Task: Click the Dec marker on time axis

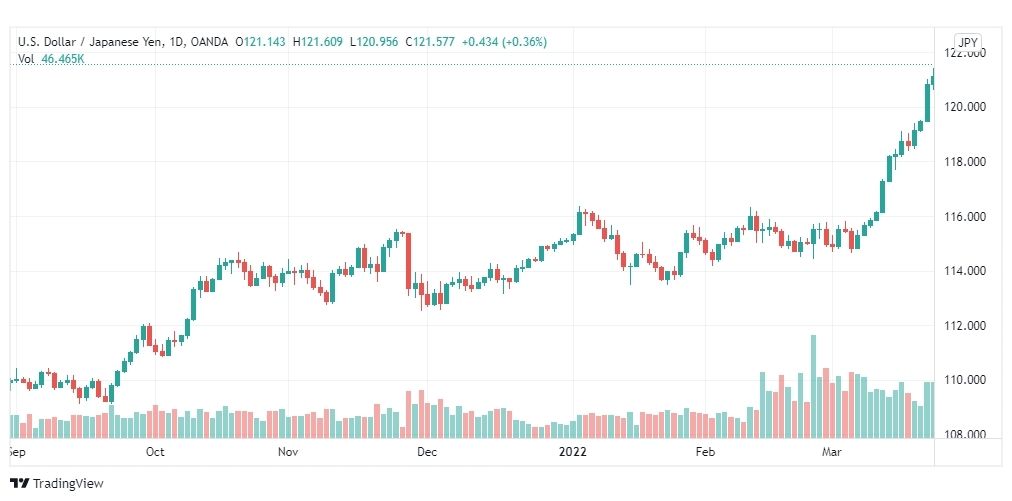Action: click(x=427, y=452)
